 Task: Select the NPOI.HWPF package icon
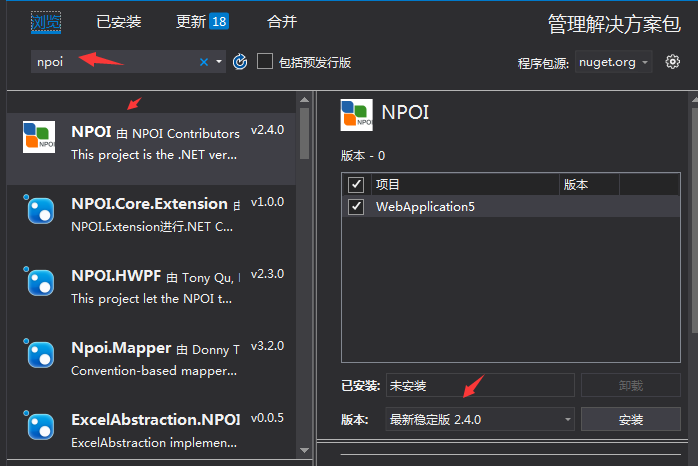(x=39, y=282)
